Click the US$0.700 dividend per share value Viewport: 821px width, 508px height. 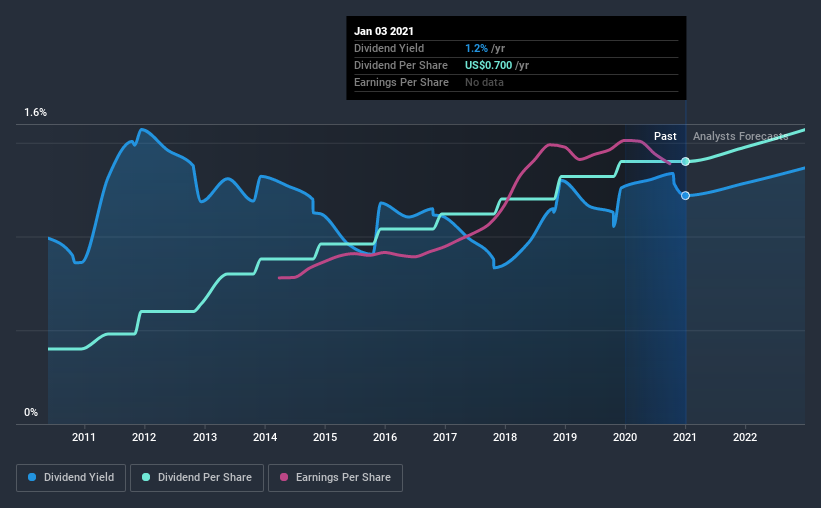click(x=489, y=65)
